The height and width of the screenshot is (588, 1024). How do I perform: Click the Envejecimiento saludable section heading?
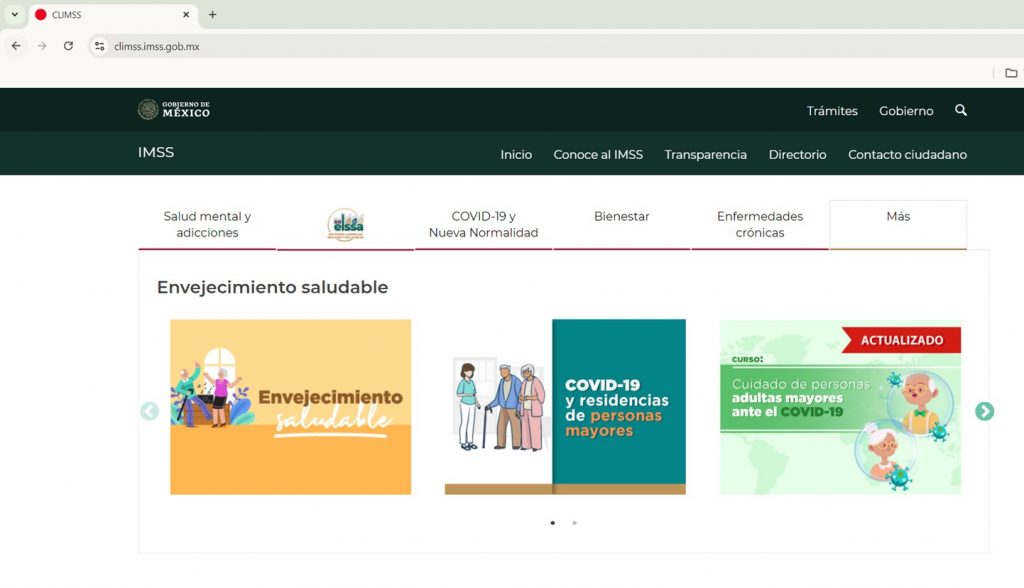coord(272,287)
